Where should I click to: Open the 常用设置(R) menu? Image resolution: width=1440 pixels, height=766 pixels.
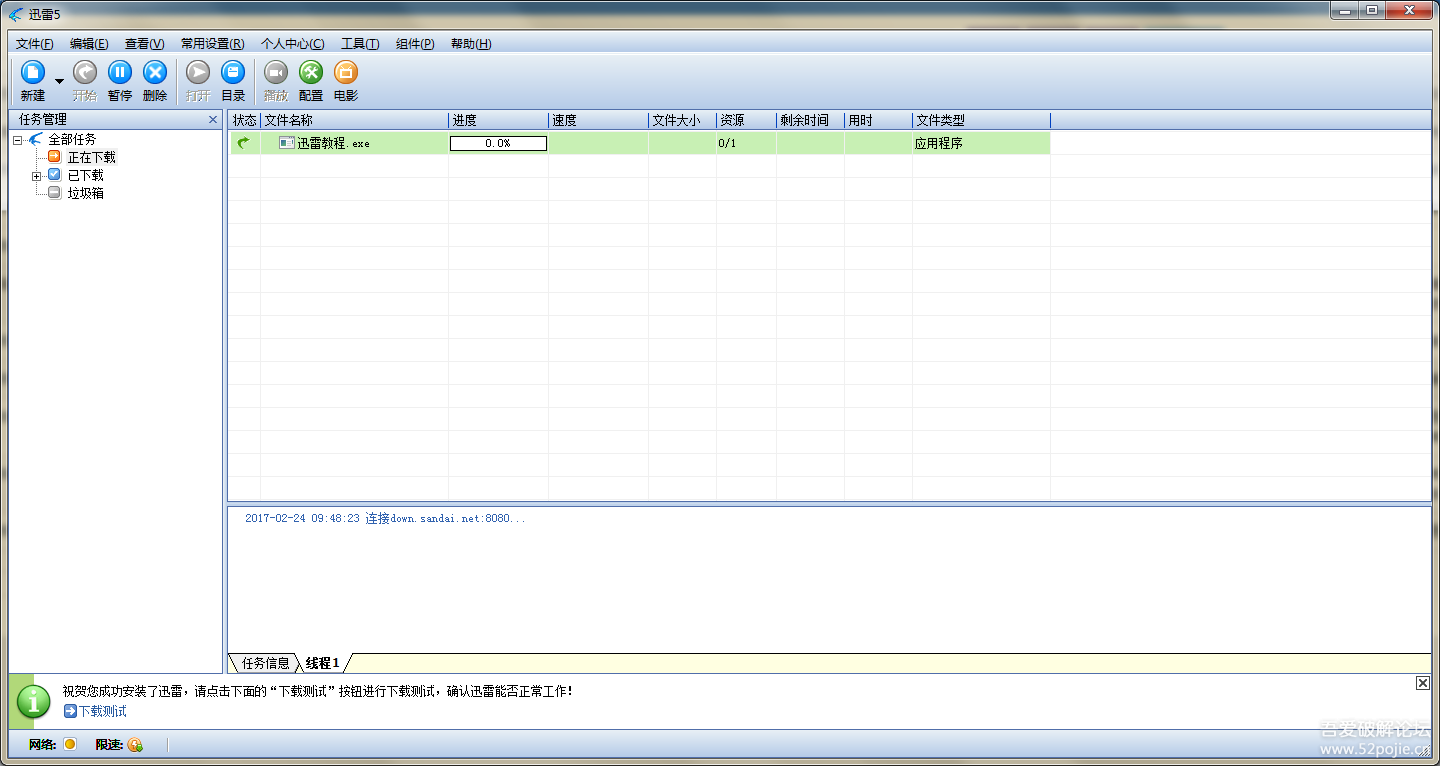click(212, 44)
